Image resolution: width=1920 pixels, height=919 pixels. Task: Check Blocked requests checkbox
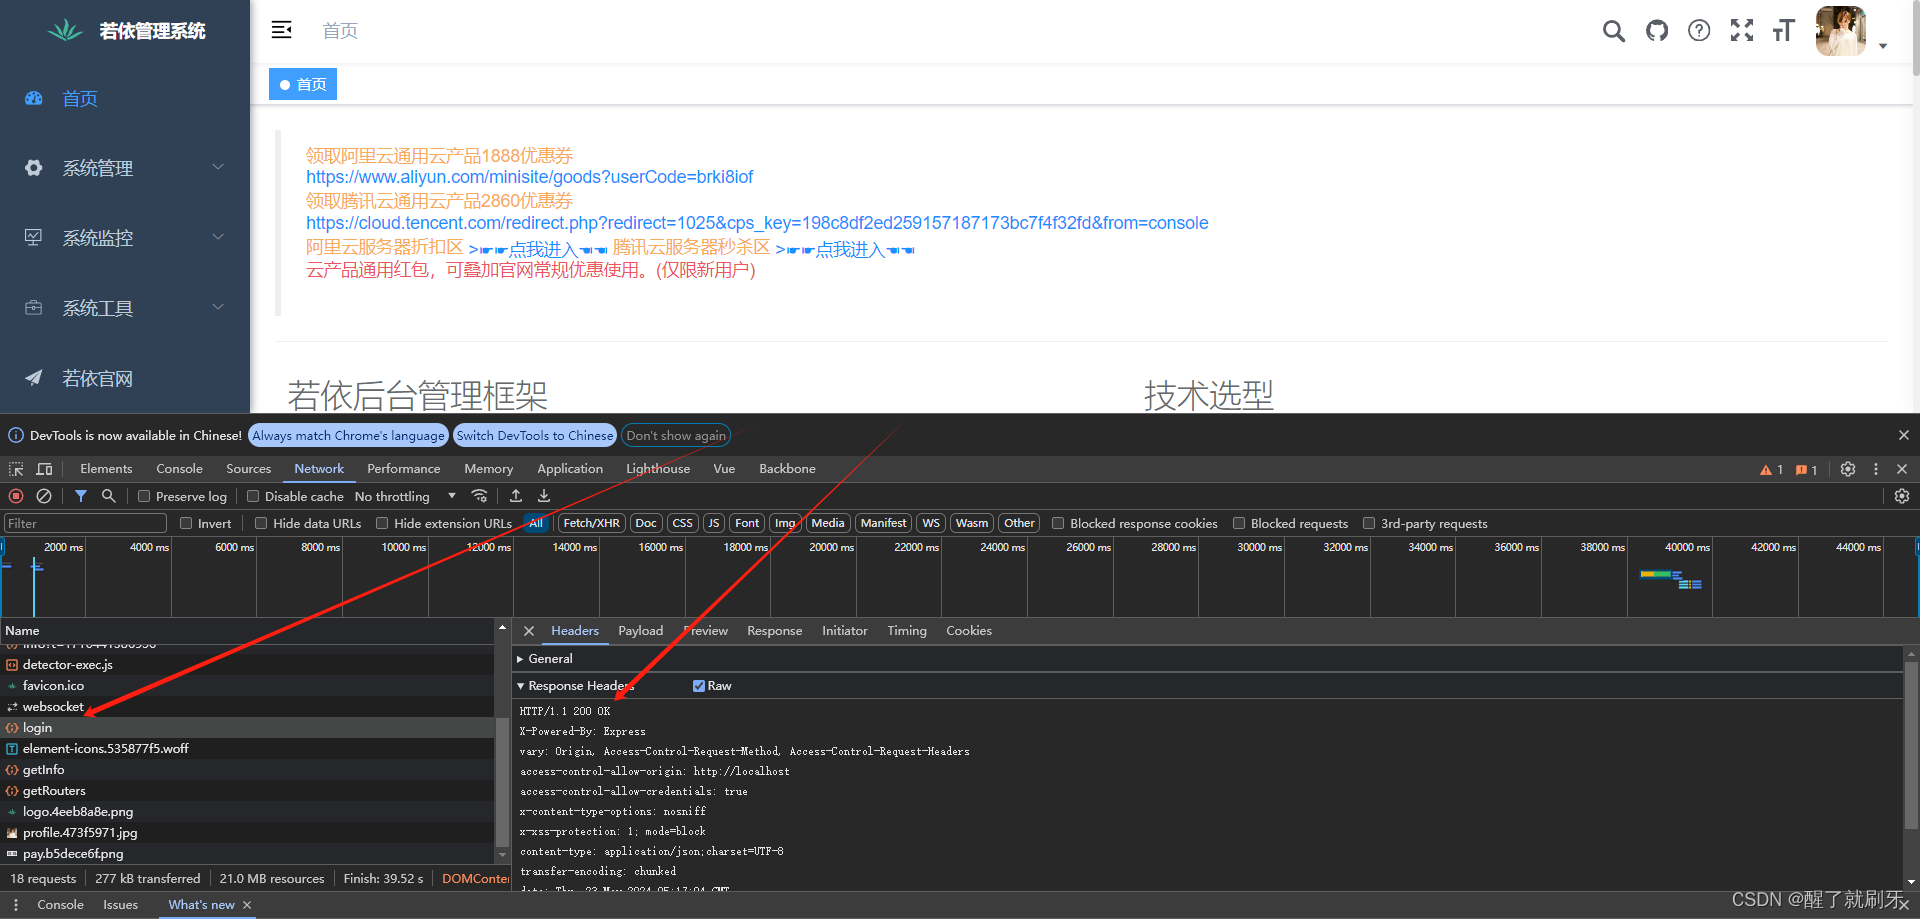[1239, 523]
